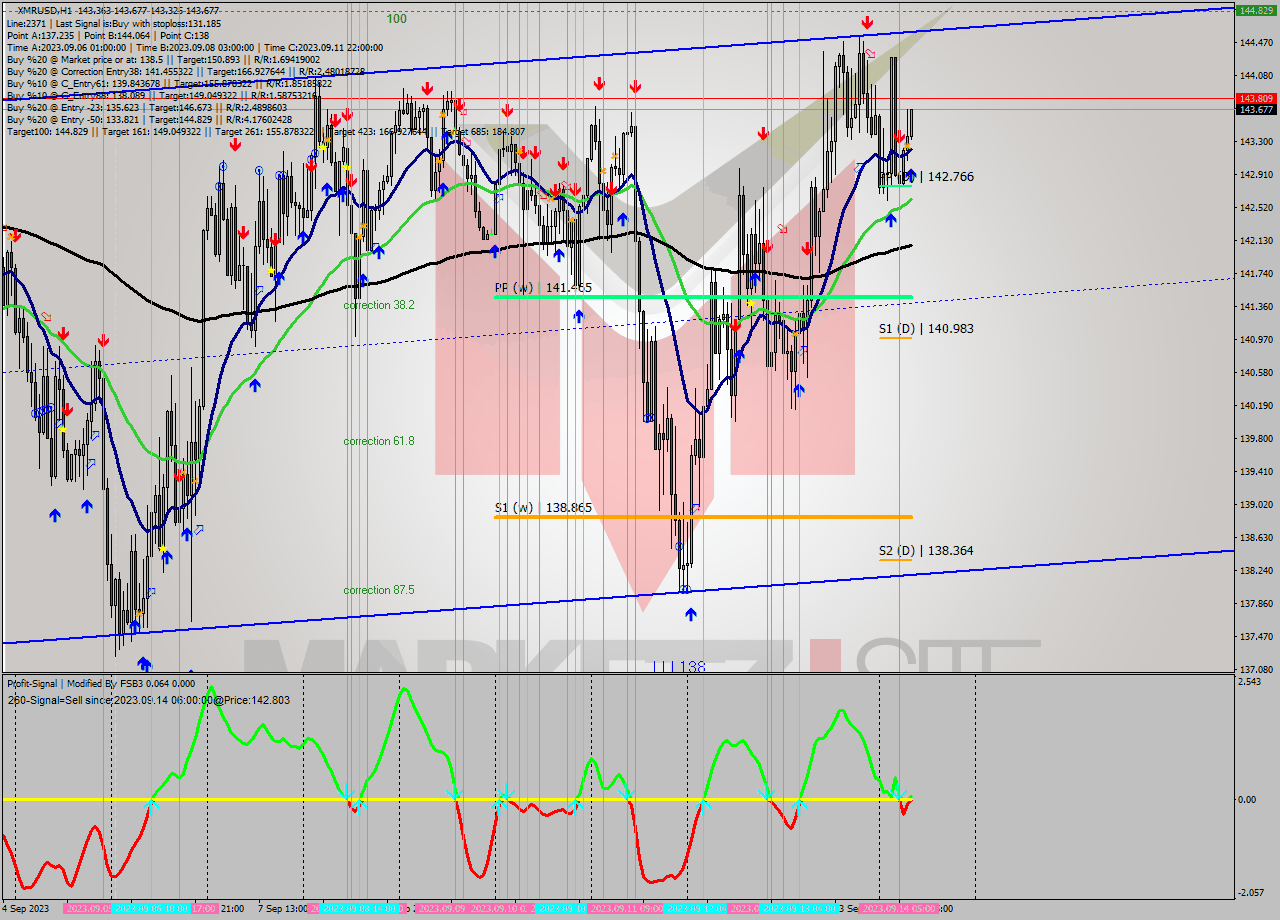The image size is (1280, 920).
Task: Click the green 144.829 price tag
Action: (1255, 10)
